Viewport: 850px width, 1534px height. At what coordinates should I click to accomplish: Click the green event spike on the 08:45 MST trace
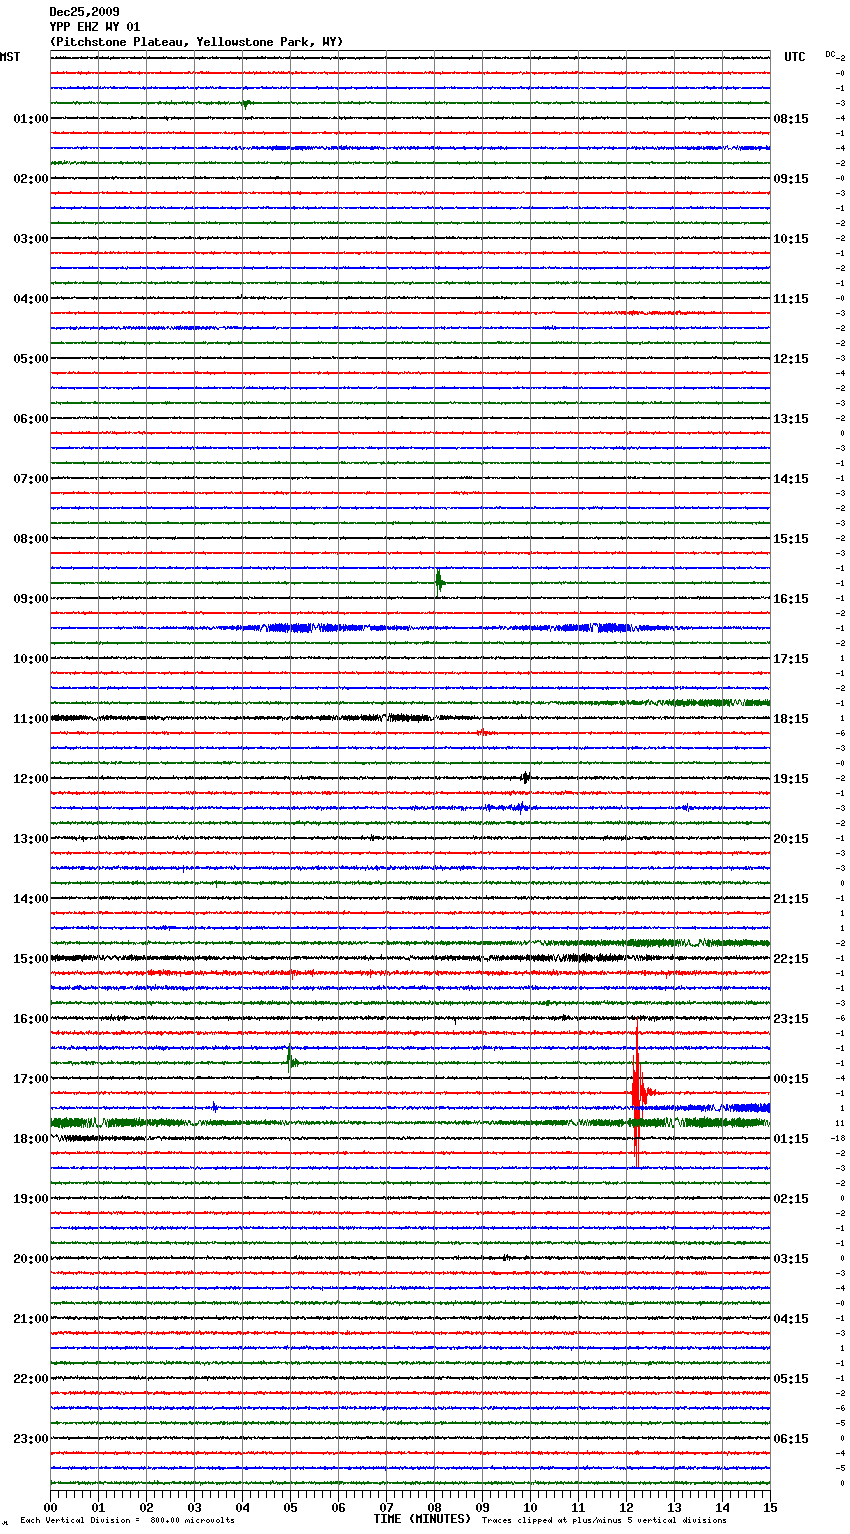coord(439,582)
